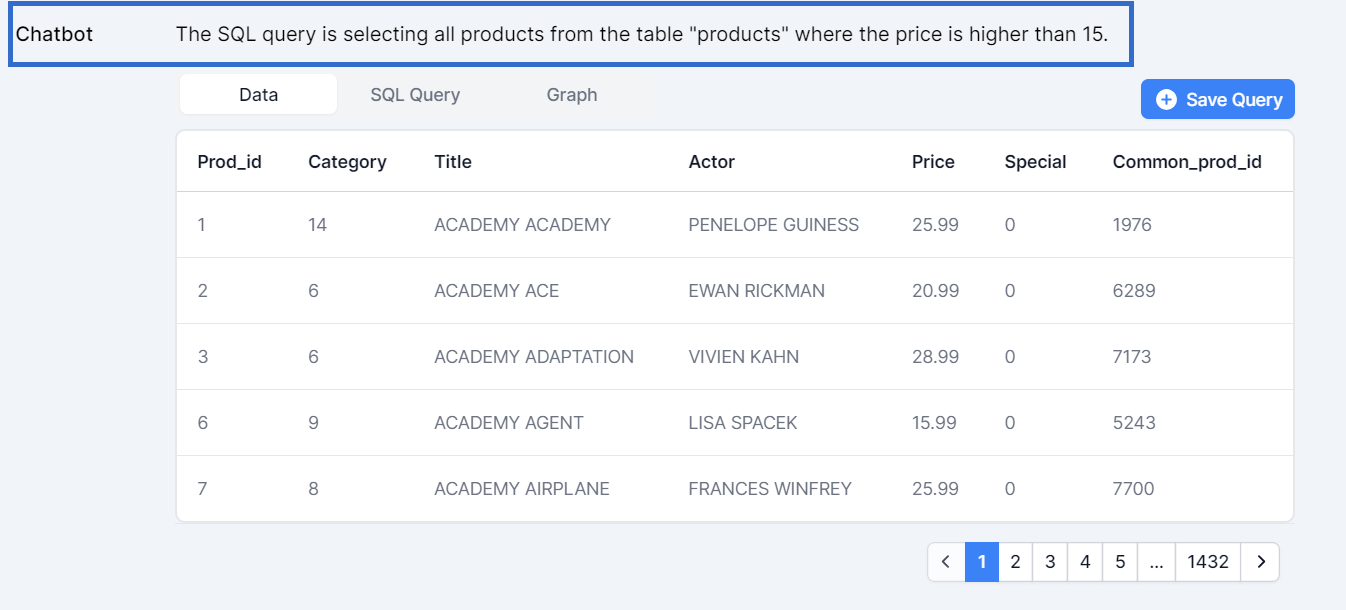Viewport: 1346px width, 610px height.
Task: Open page 4 of the table
Action: pos(1085,562)
